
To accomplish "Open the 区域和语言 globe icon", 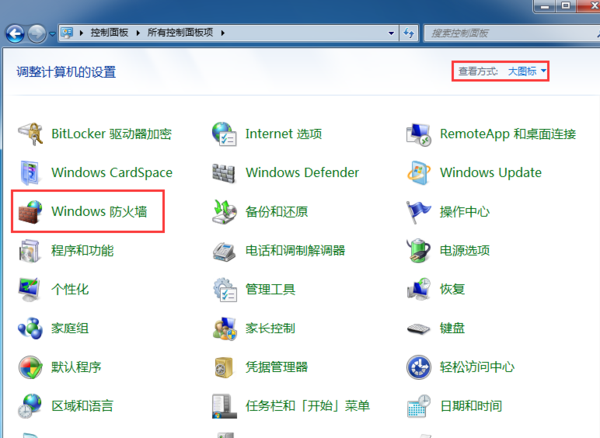I will (30, 406).
